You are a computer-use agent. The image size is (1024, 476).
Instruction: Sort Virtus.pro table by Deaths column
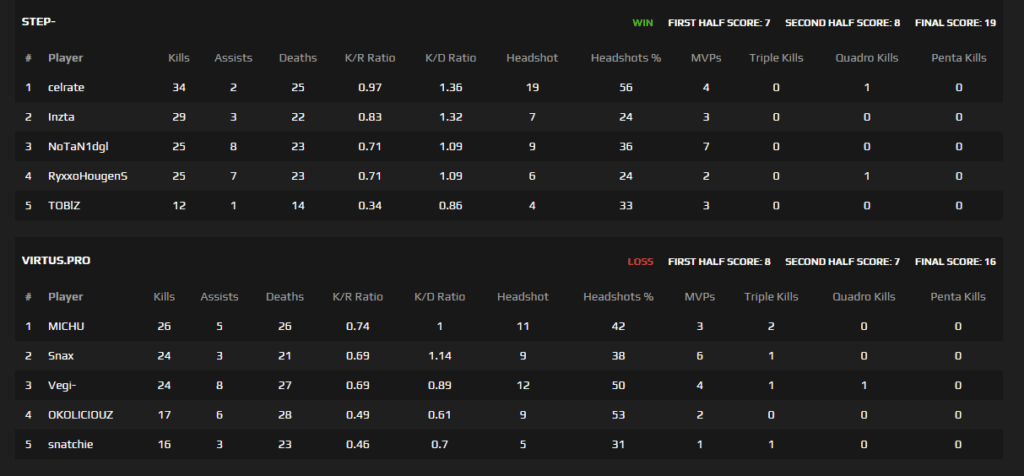[285, 297]
